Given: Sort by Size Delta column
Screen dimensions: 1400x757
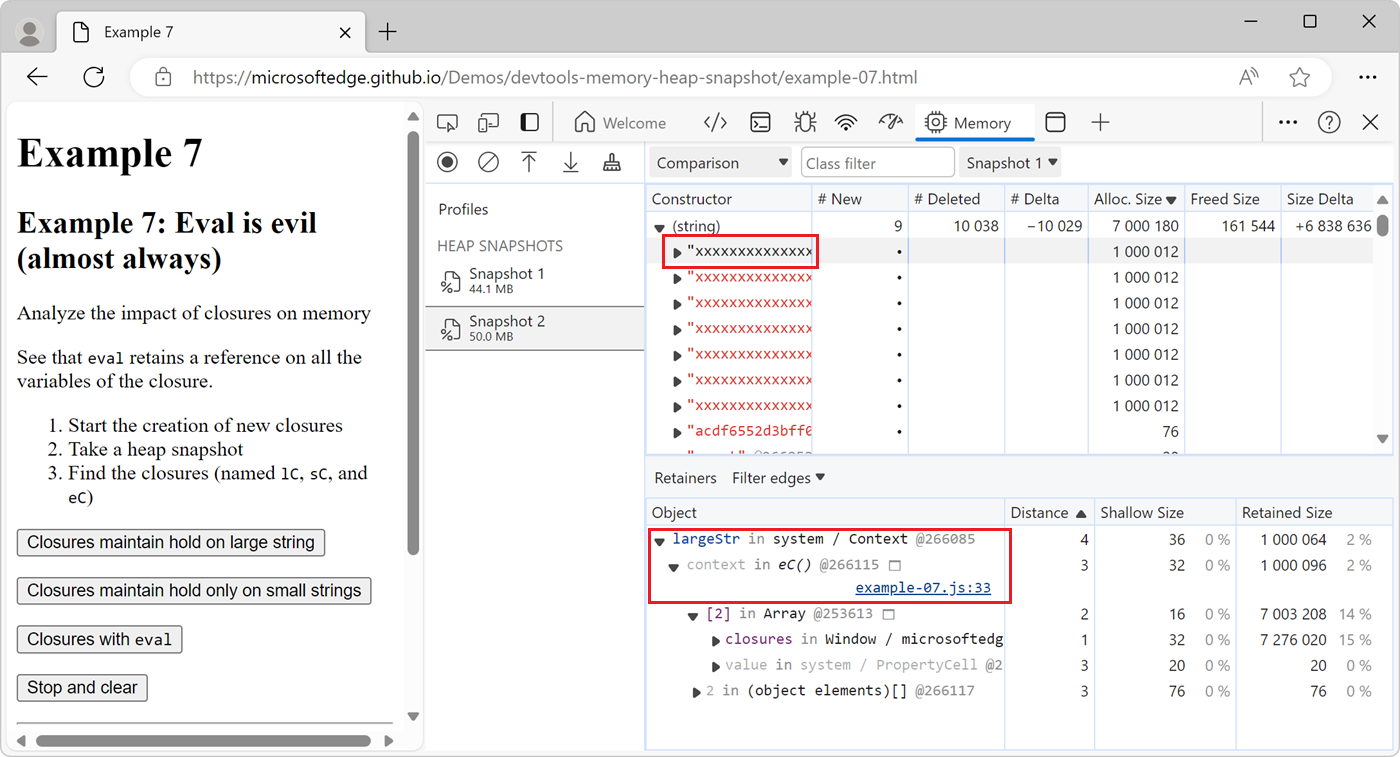Looking at the screenshot, I should [1328, 199].
